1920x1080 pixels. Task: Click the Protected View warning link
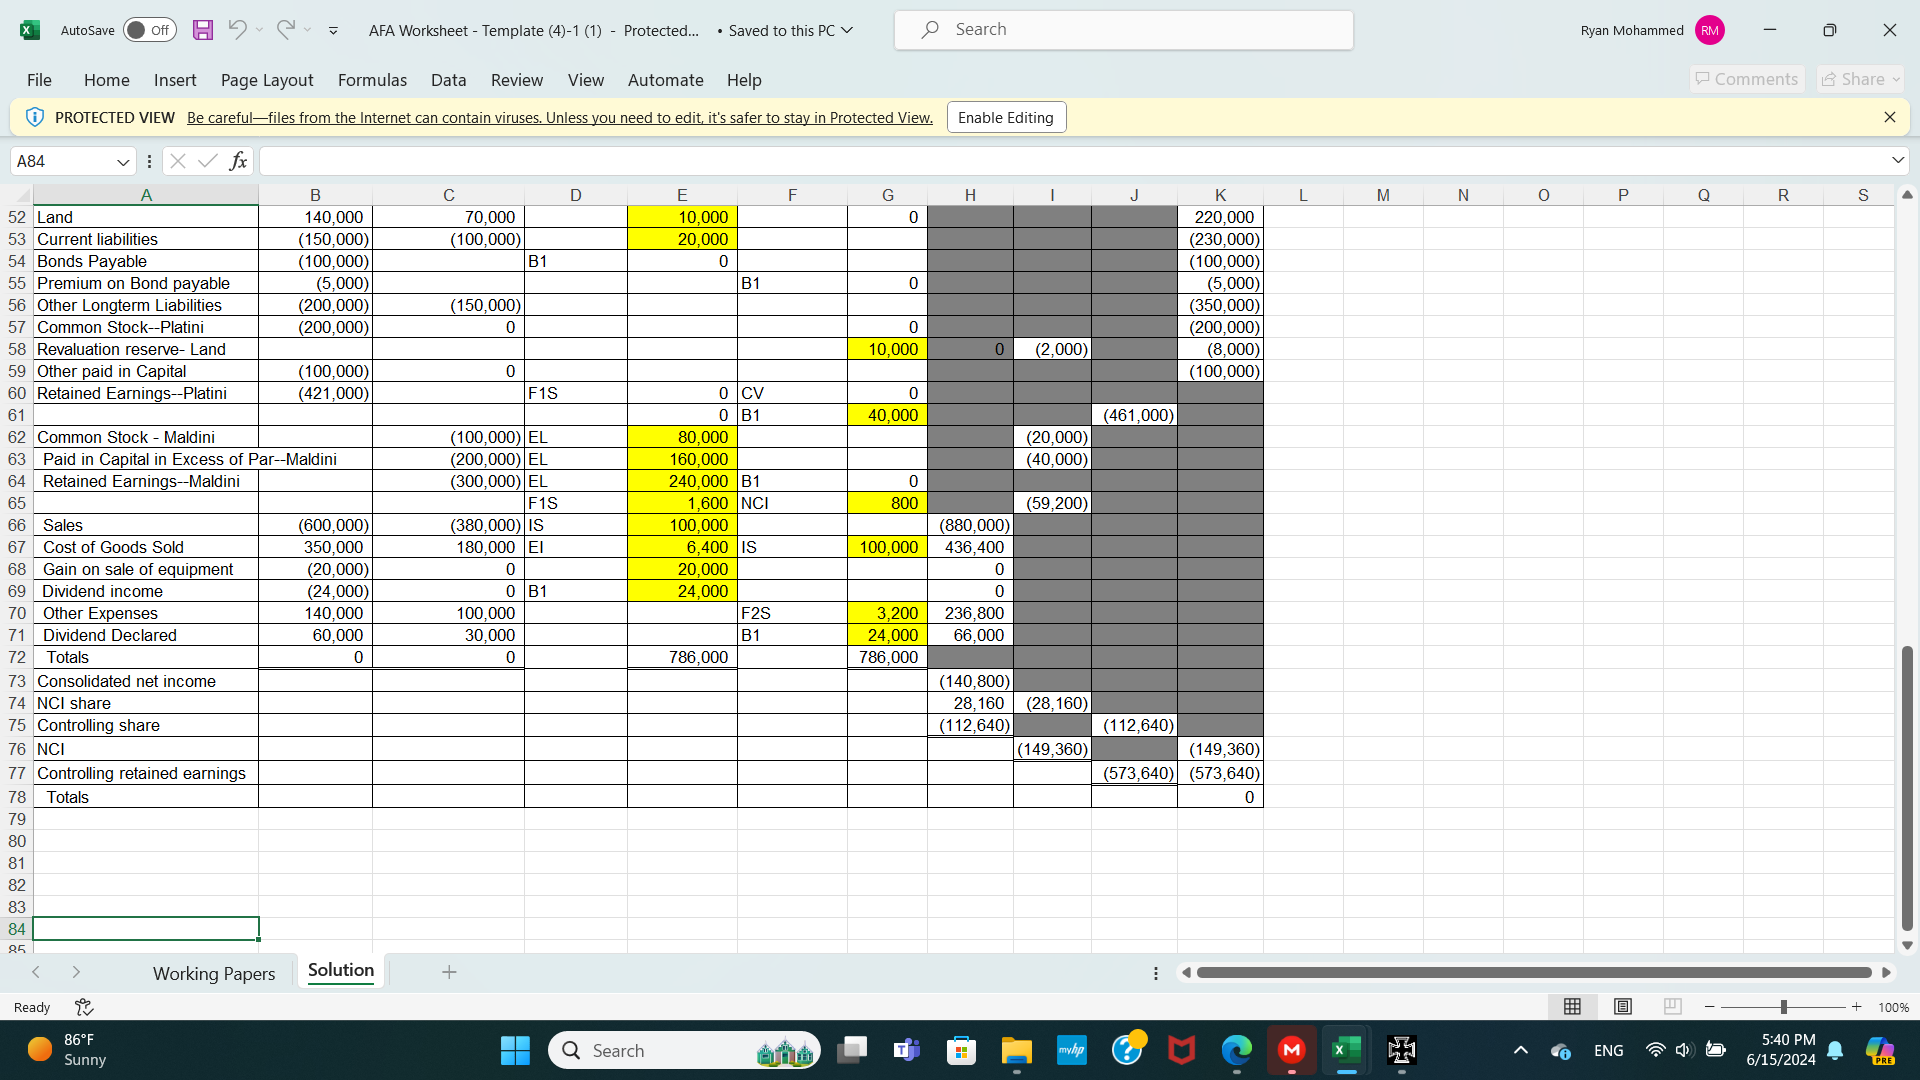point(559,118)
